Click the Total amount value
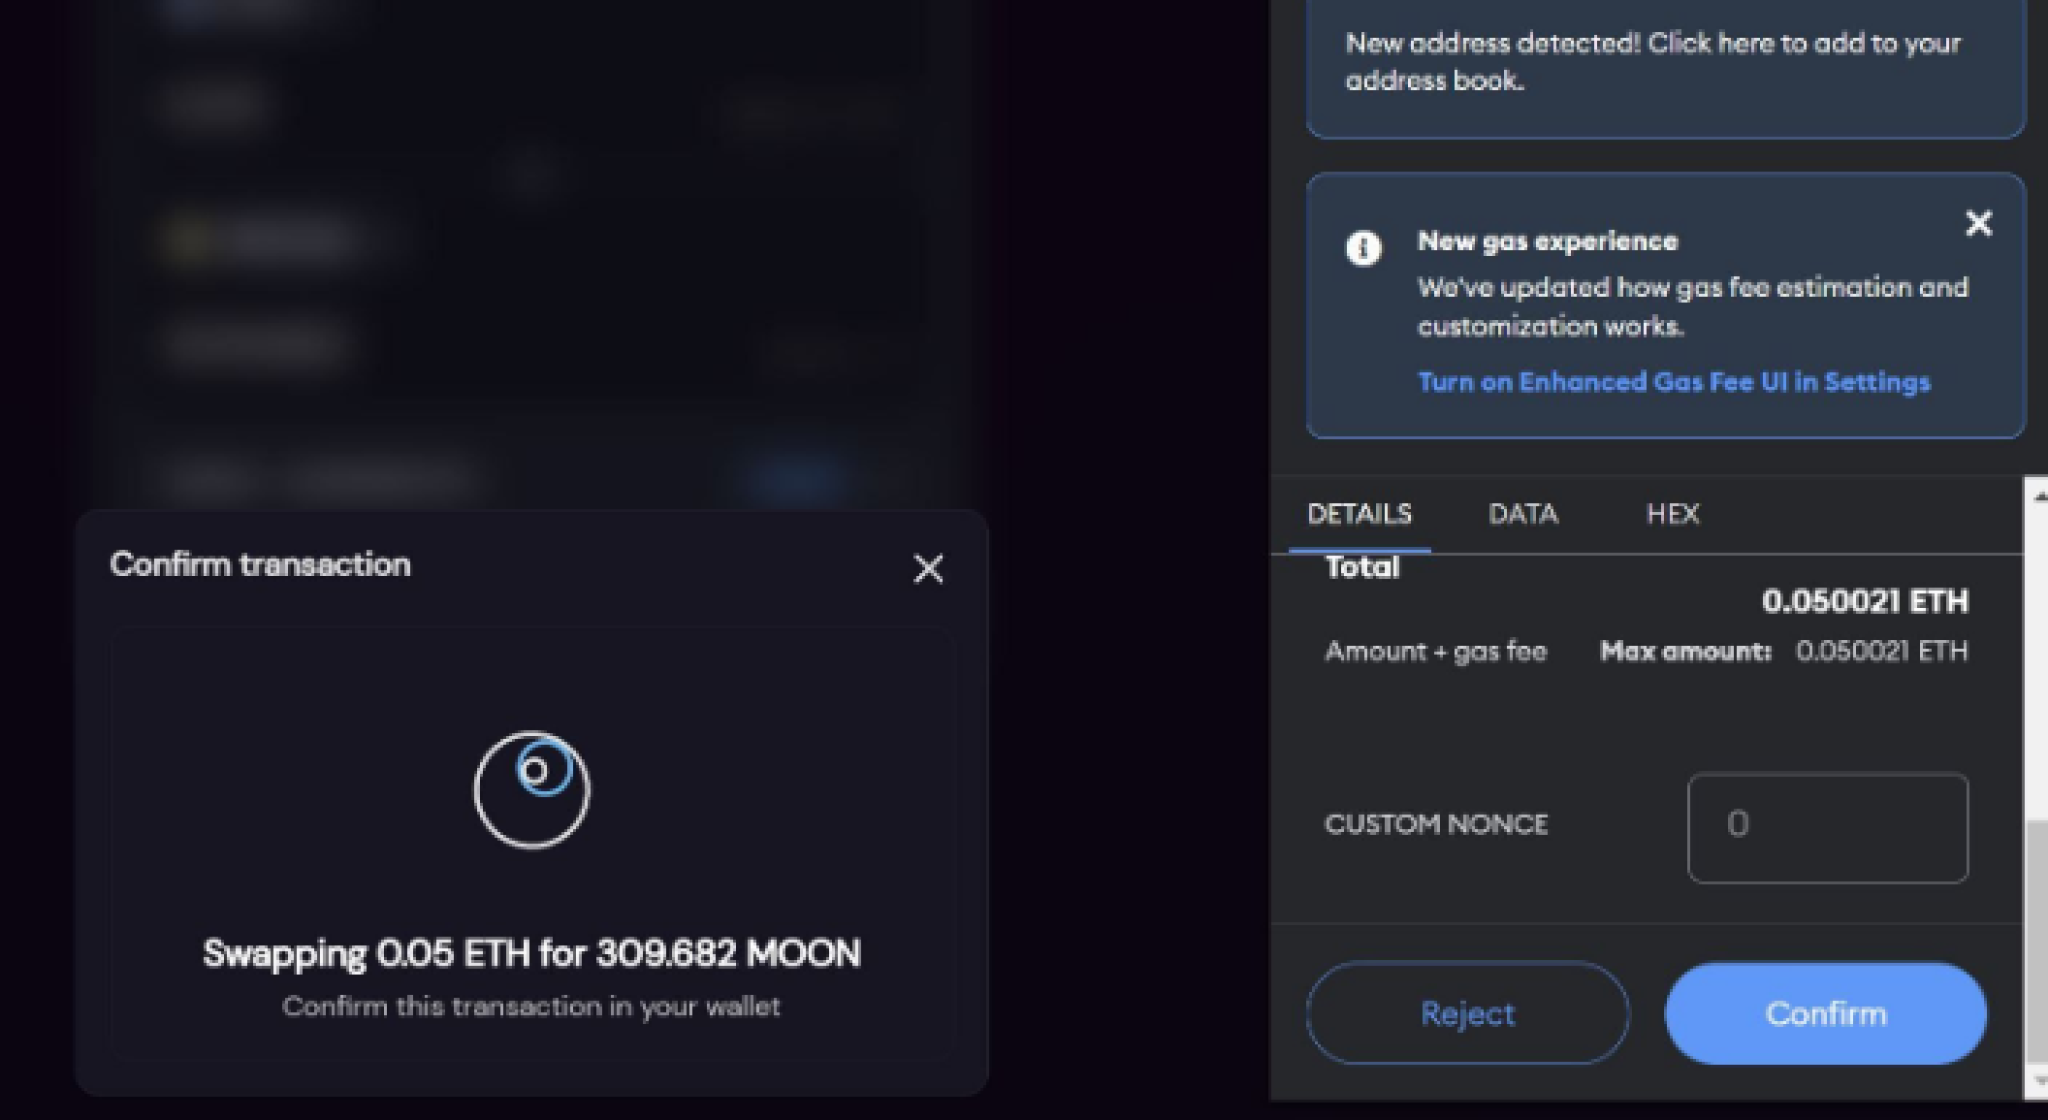 (x=1864, y=602)
